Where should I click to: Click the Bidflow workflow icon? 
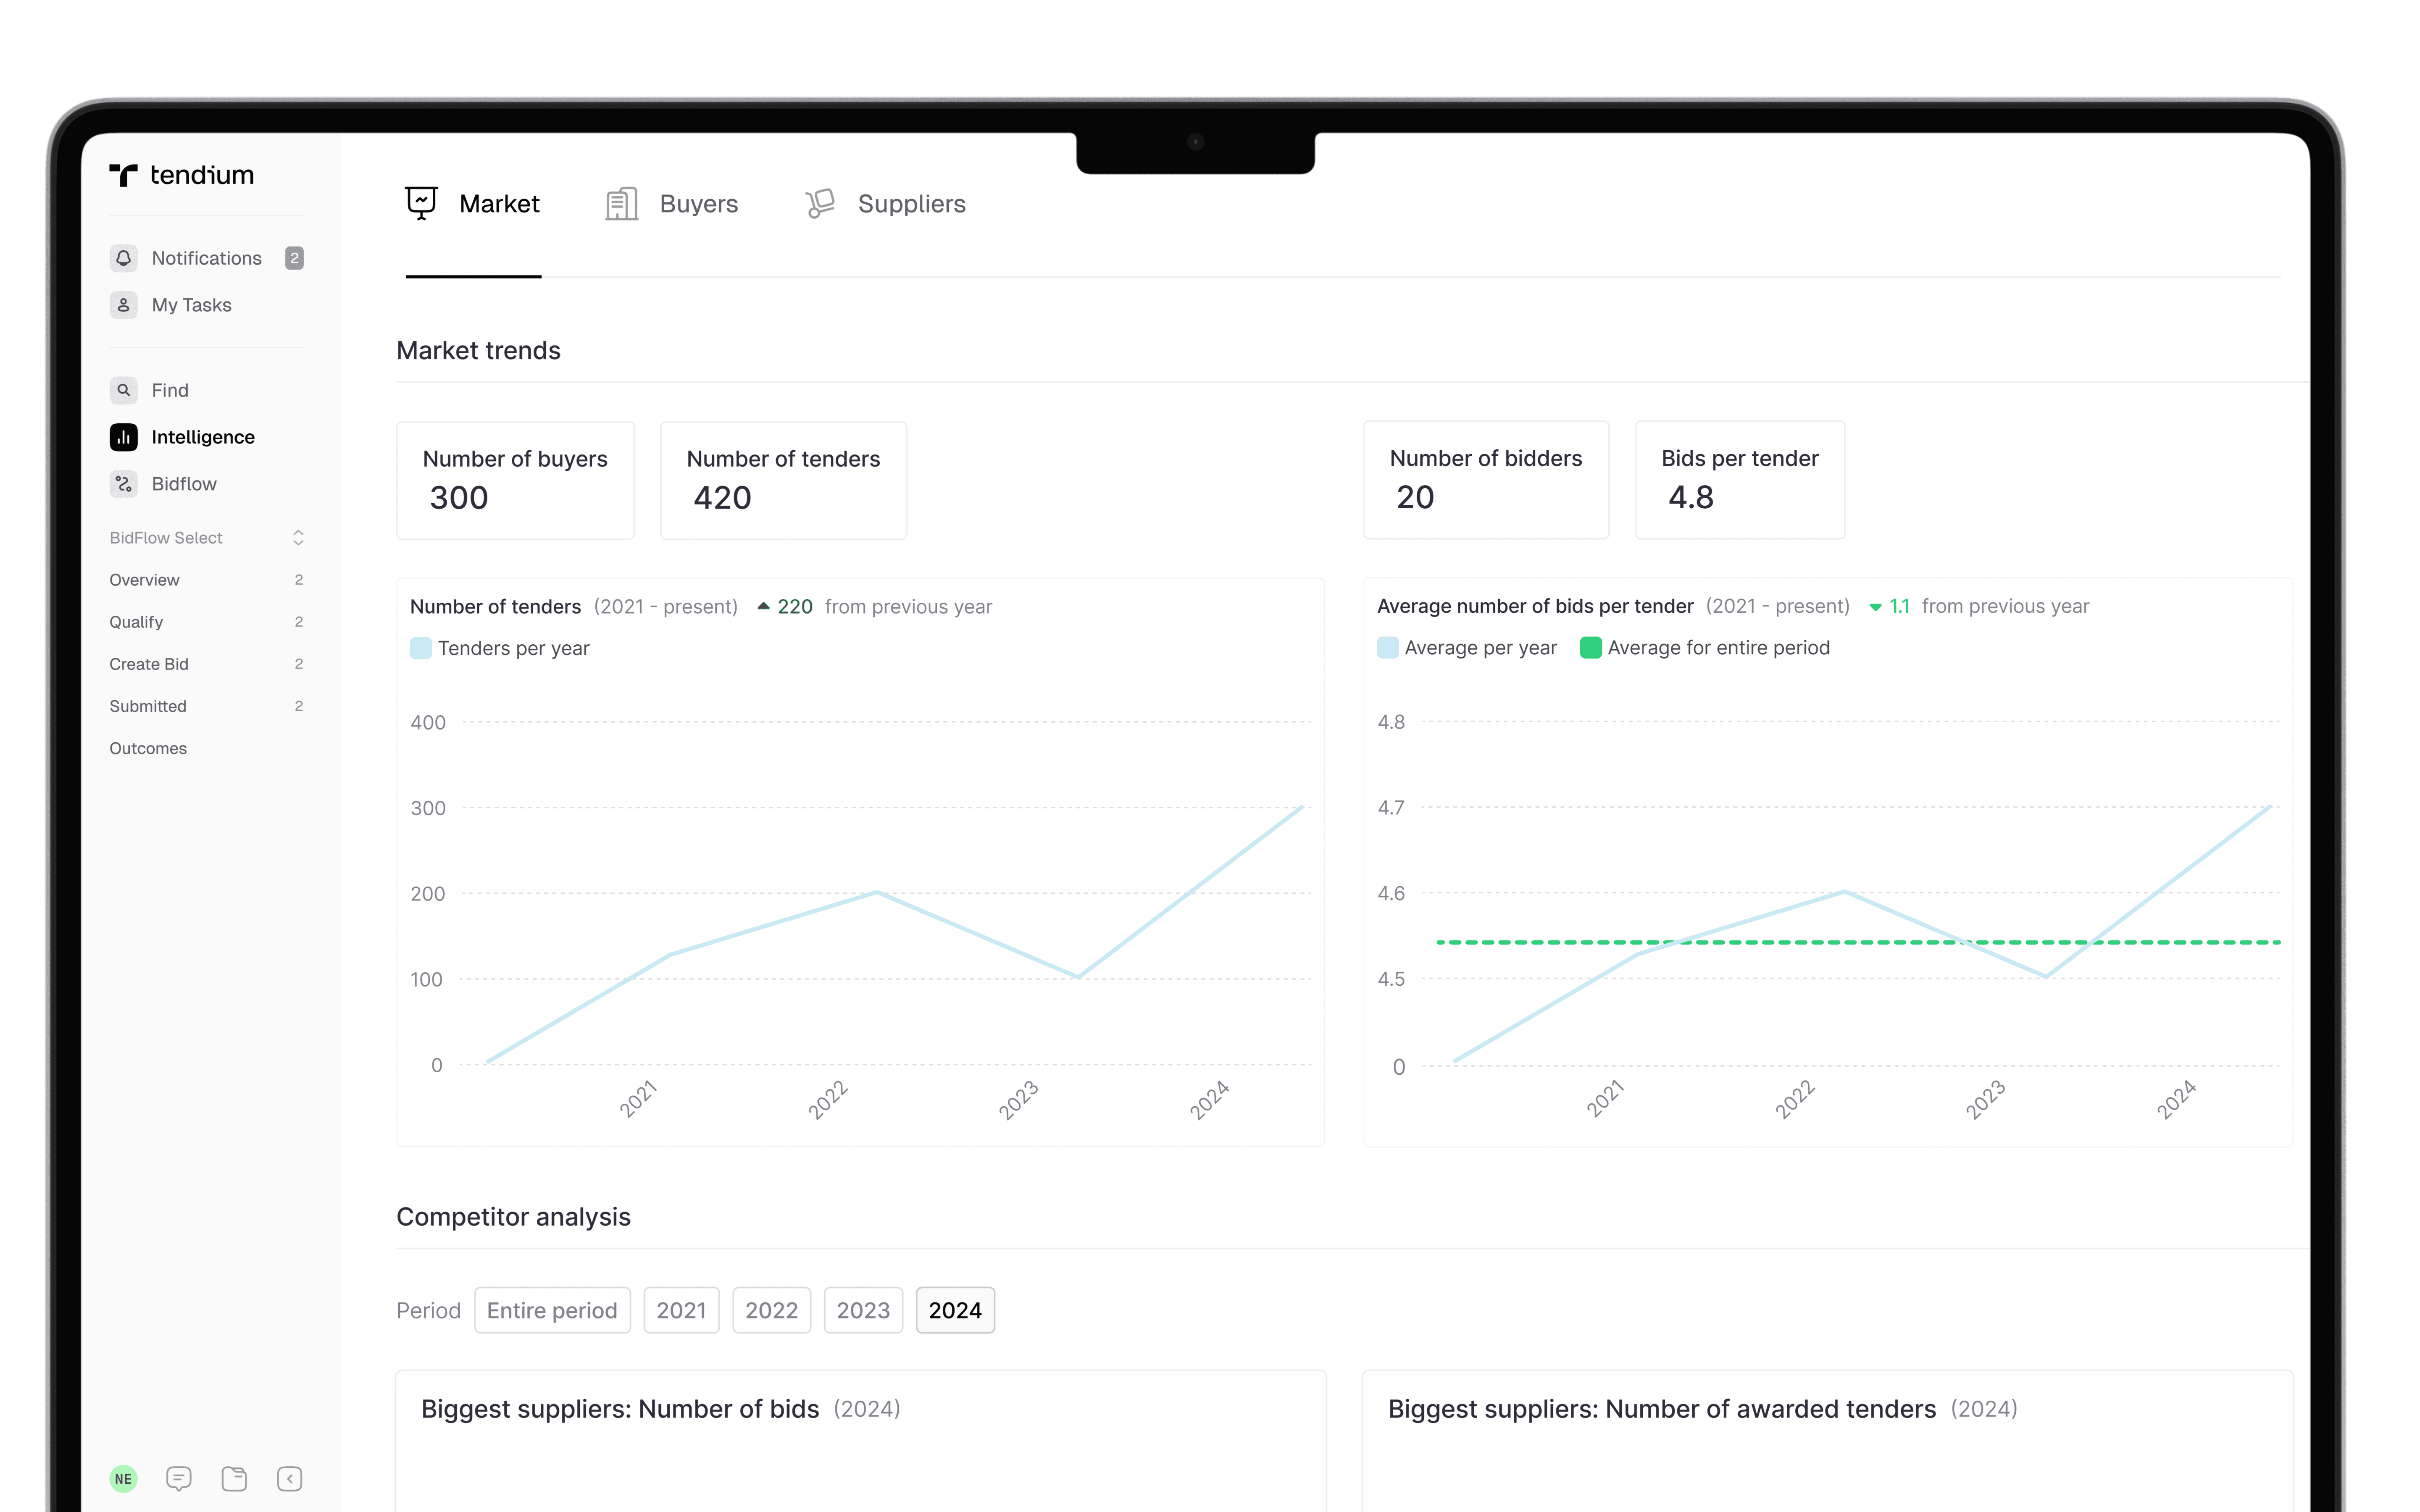[x=123, y=484]
